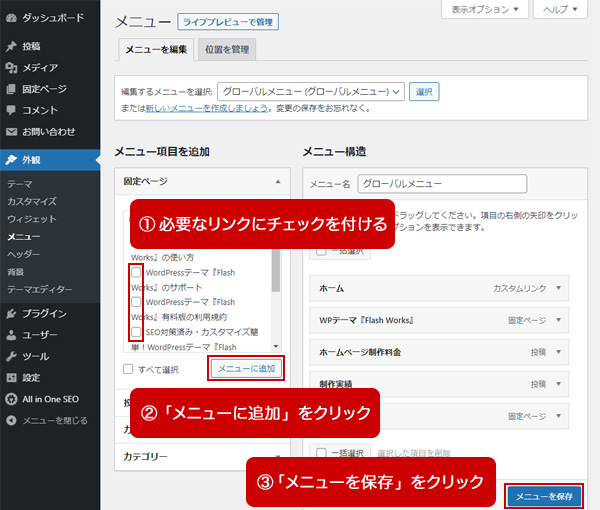Click the 選択 button
The height and width of the screenshot is (510, 600).
(424, 92)
